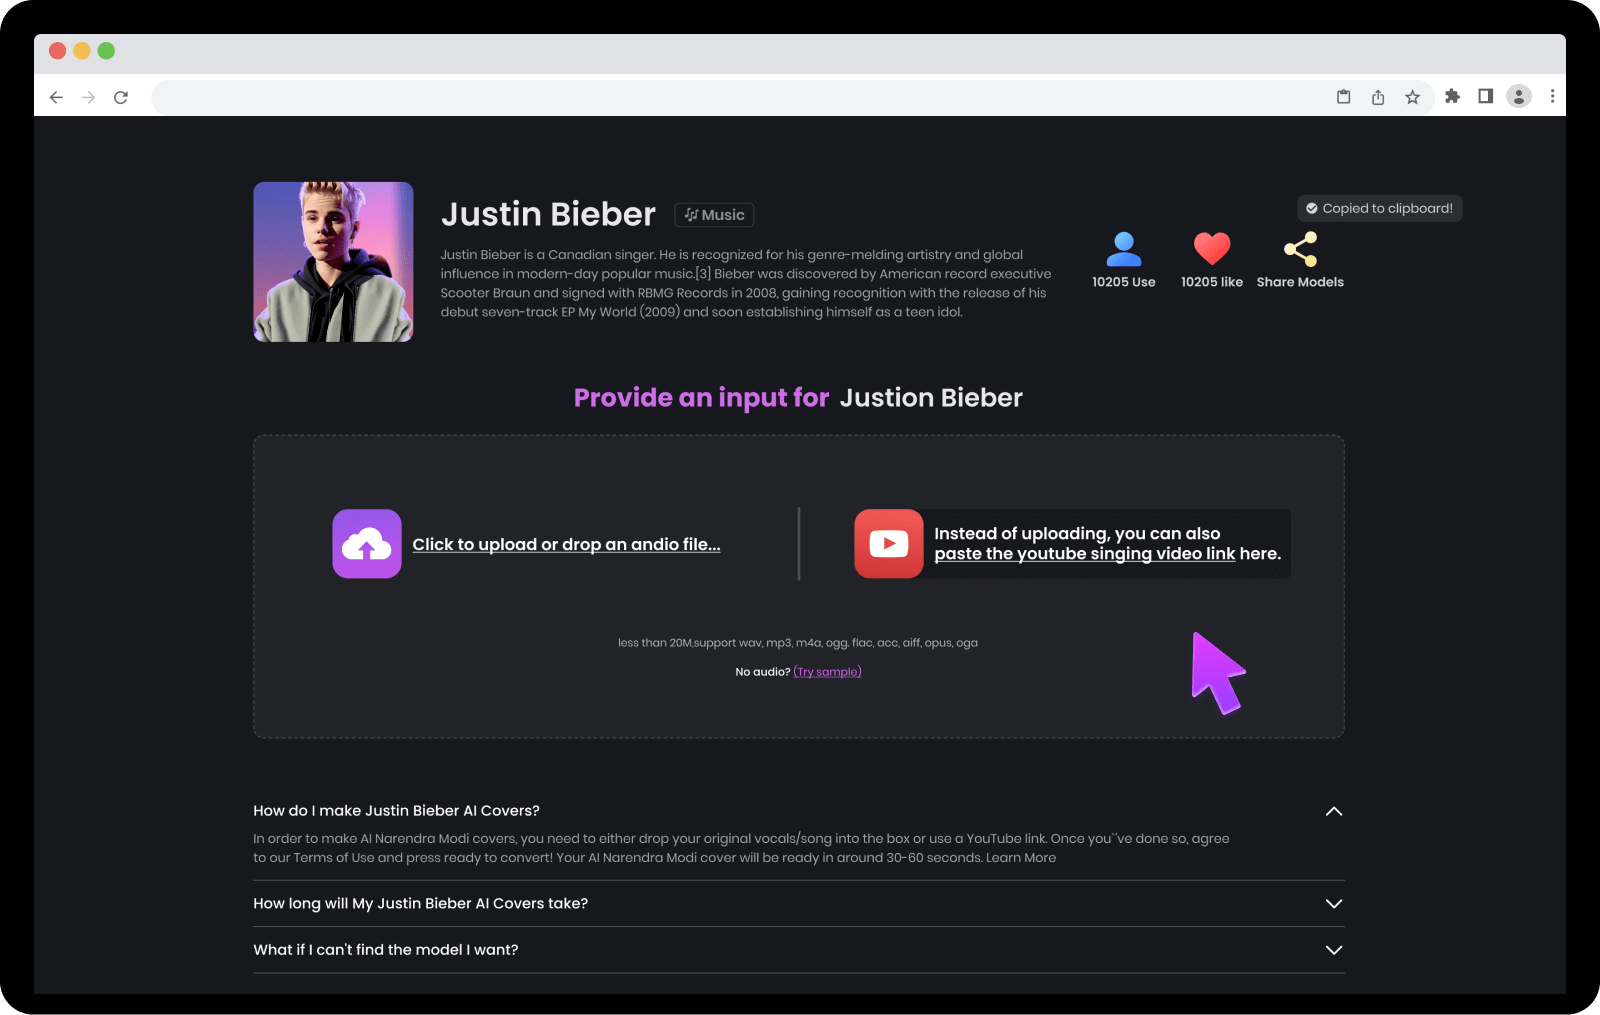Image resolution: width=1600 pixels, height=1015 pixels.
Task: Like the model with the red heart
Action: tap(1212, 248)
